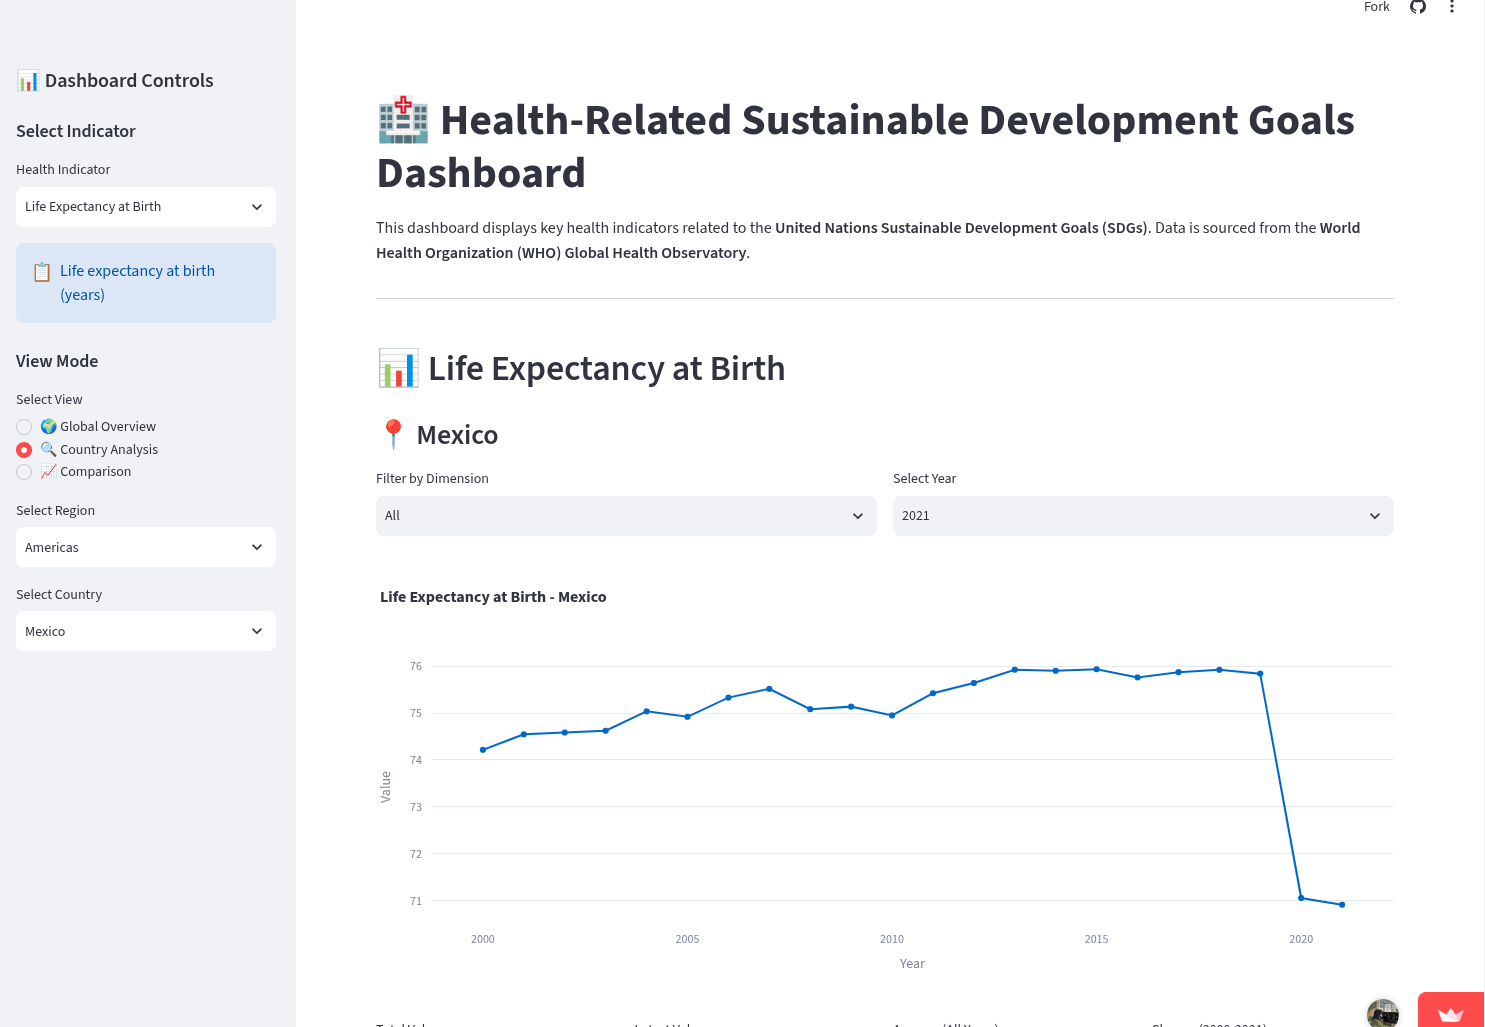Click chart icon next to Life Expectancy heading
Image resolution: width=1485 pixels, height=1027 pixels.
(398, 368)
